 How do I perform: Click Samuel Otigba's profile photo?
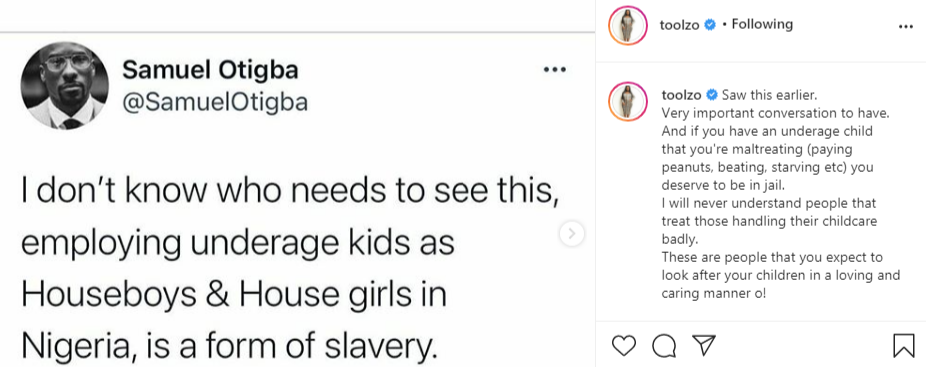[x=64, y=86]
